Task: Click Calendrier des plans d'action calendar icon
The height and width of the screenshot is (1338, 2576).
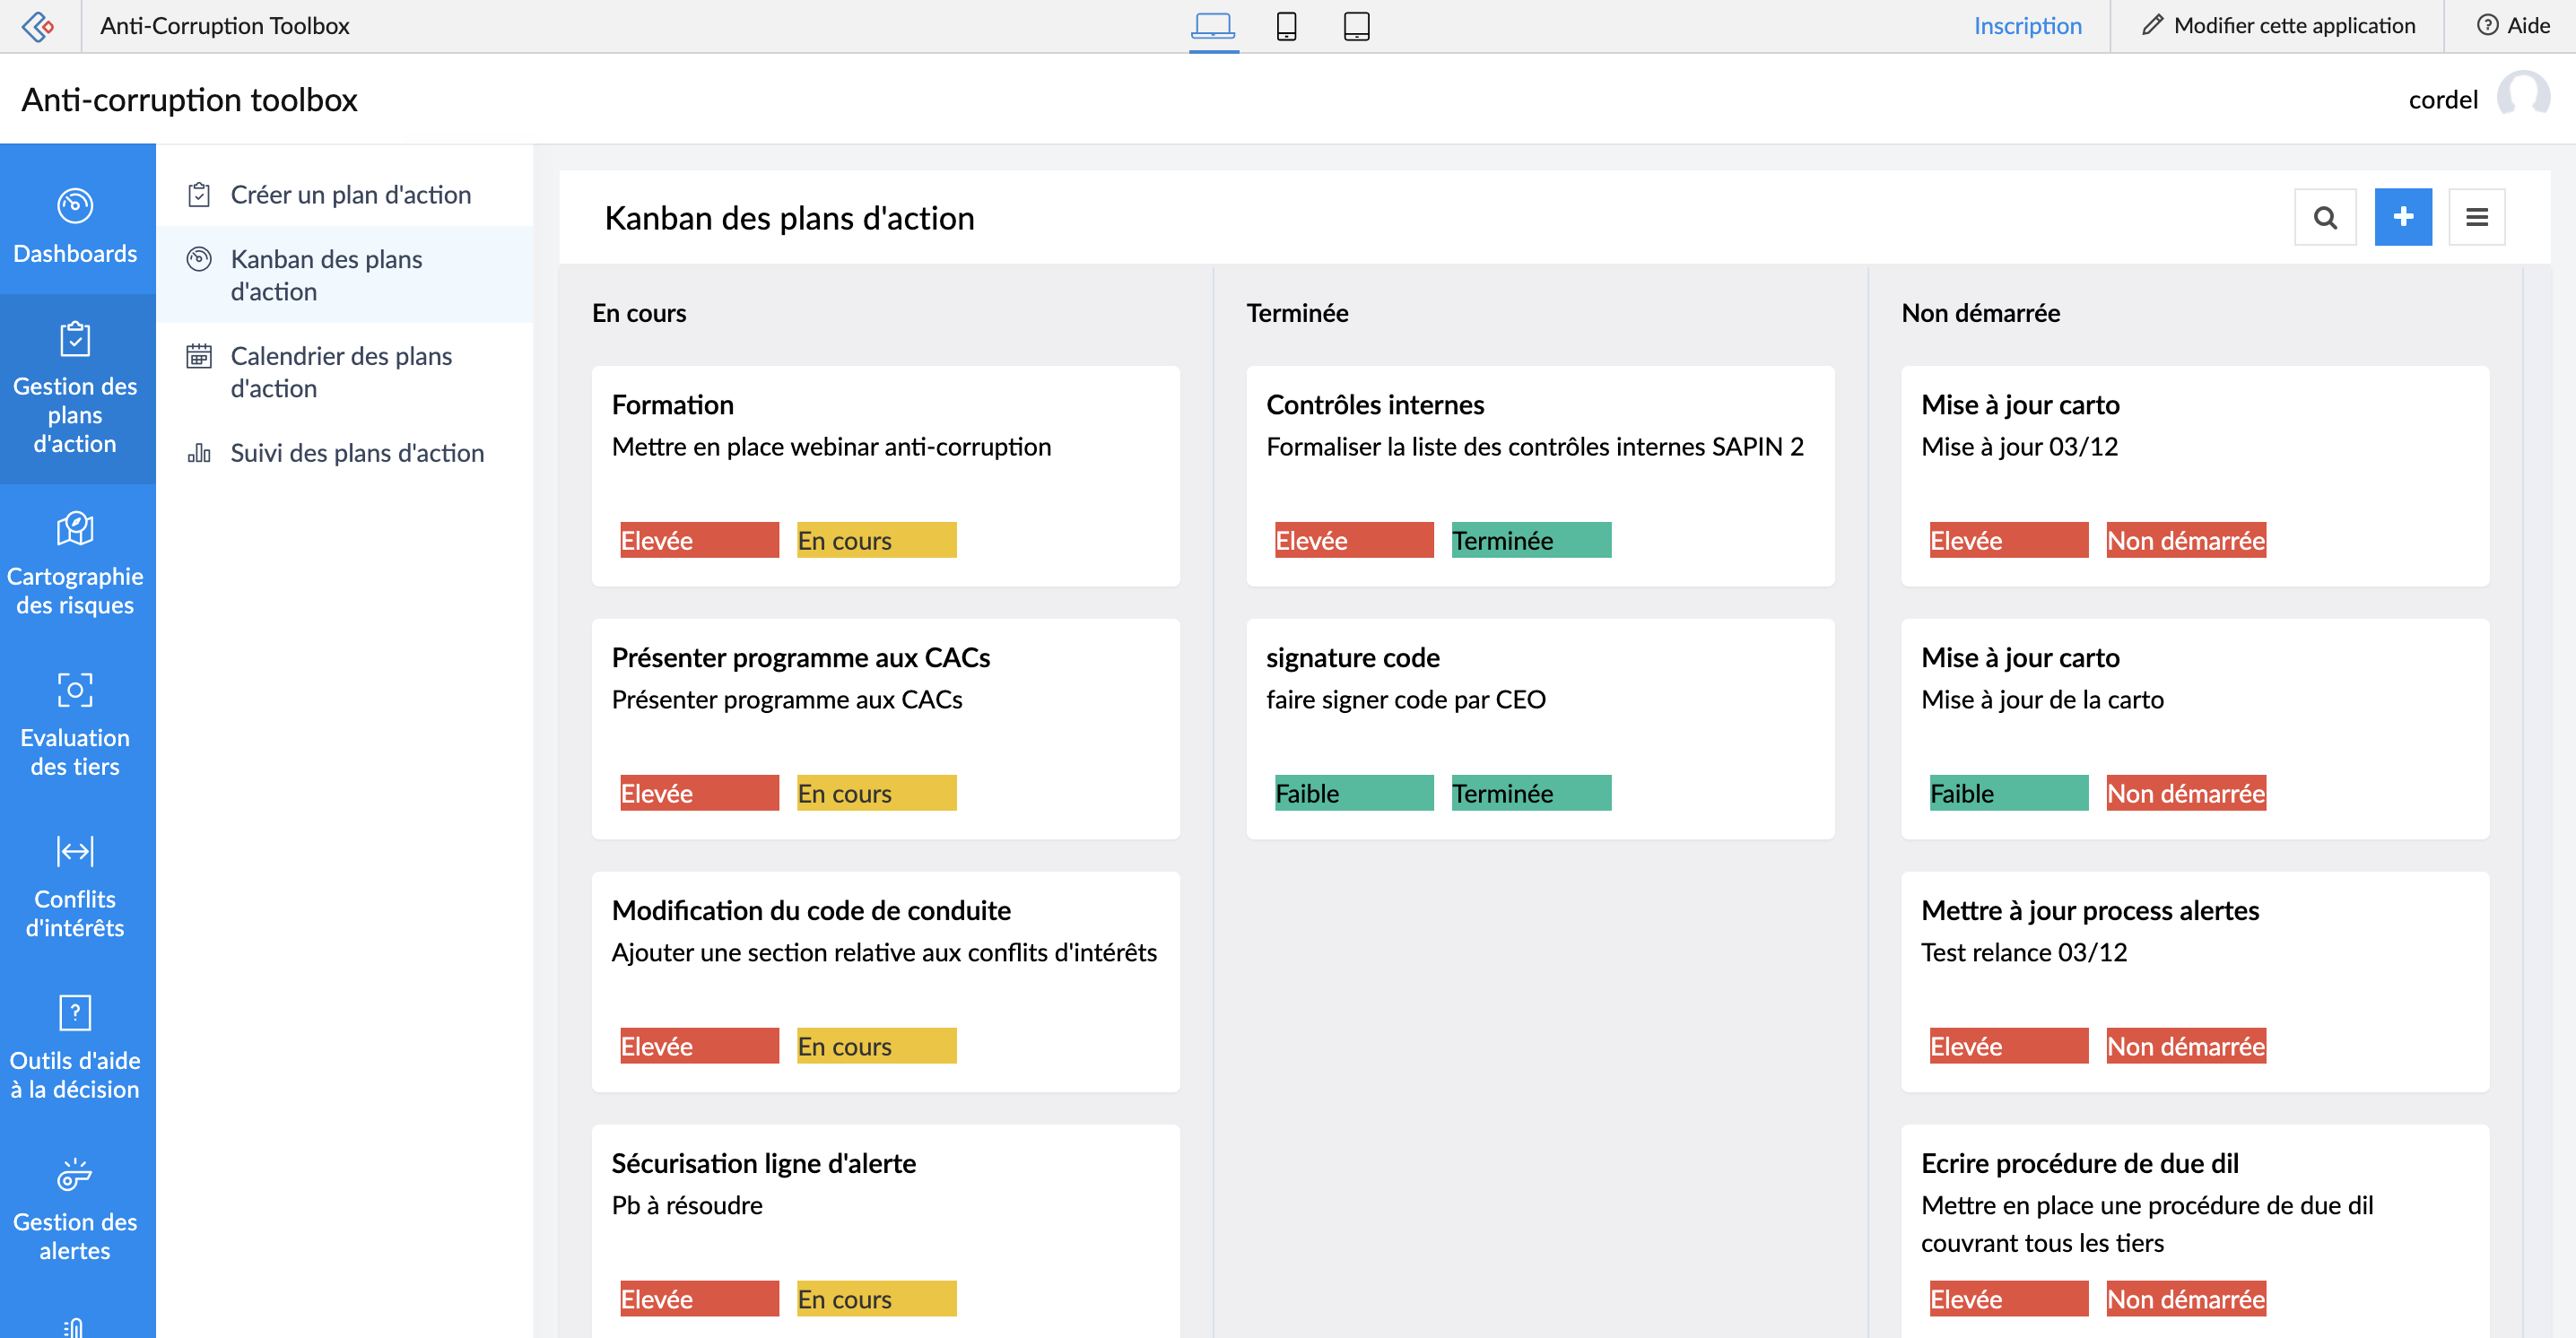Action: point(199,356)
